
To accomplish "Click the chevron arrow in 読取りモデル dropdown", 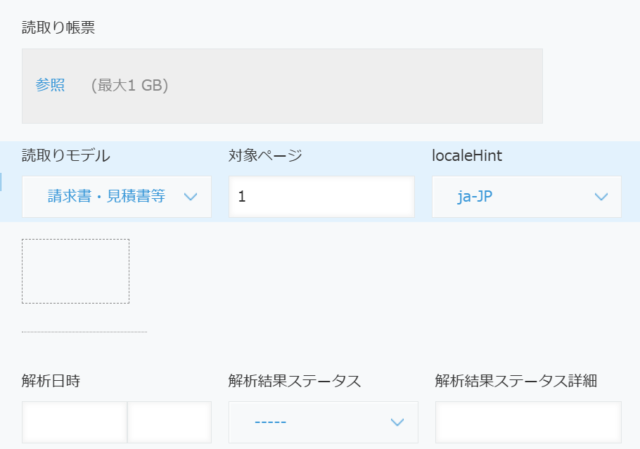I will pos(191,197).
